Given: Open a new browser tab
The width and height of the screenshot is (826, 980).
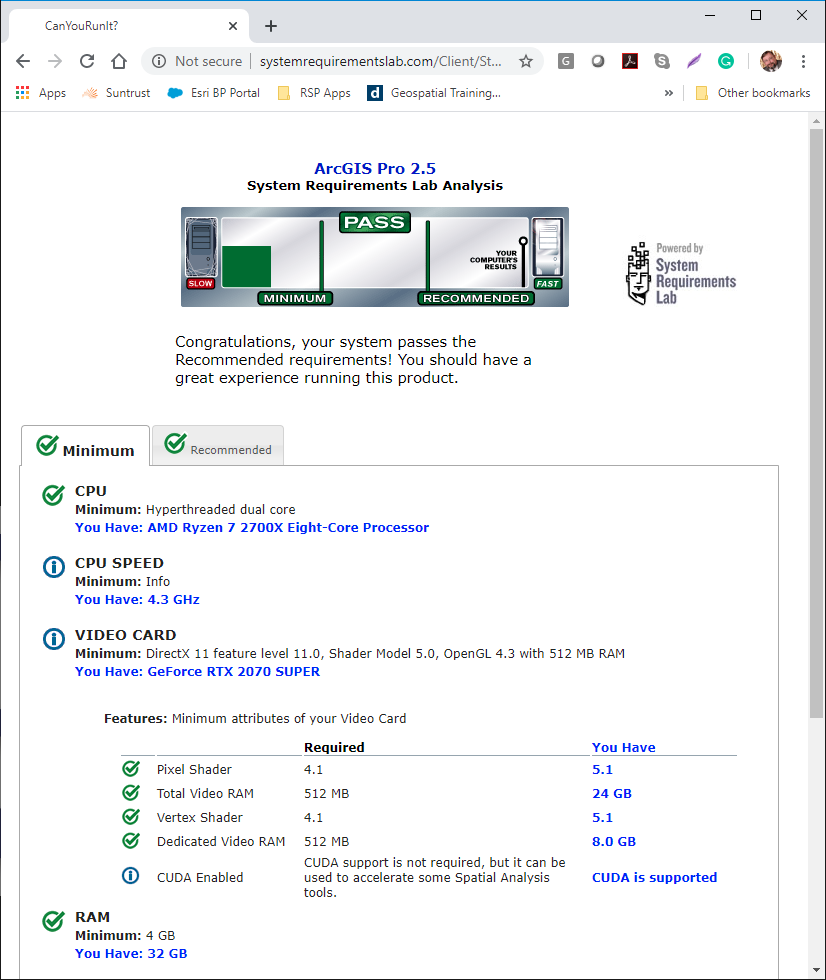Looking at the screenshot, I should (271, 26).
